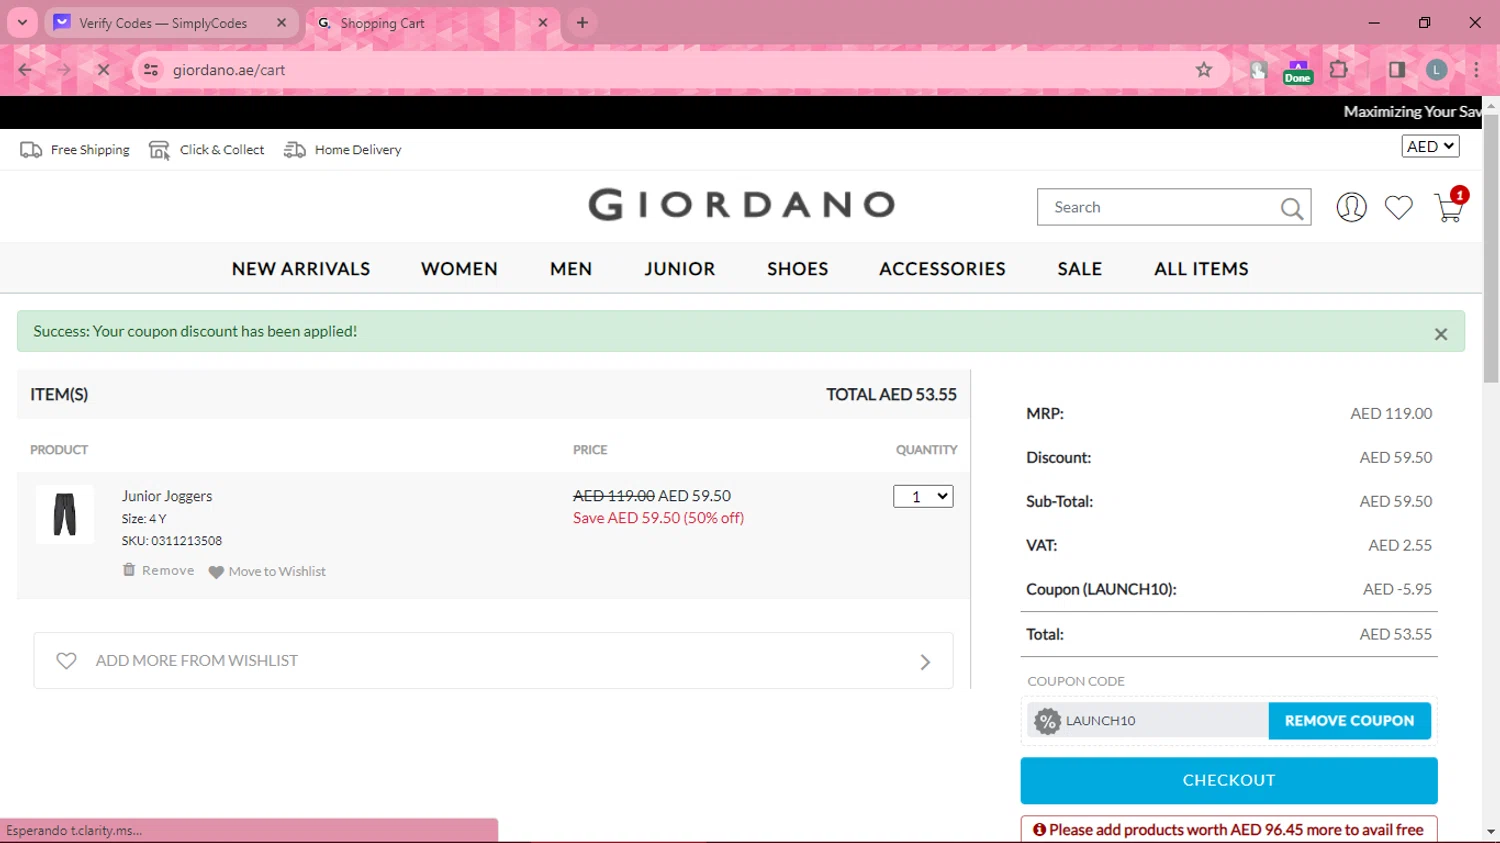Click the Coupon (LAUNCH10) row label
The height and width of the screenshot is (843, 1500).
(1101, 589)
